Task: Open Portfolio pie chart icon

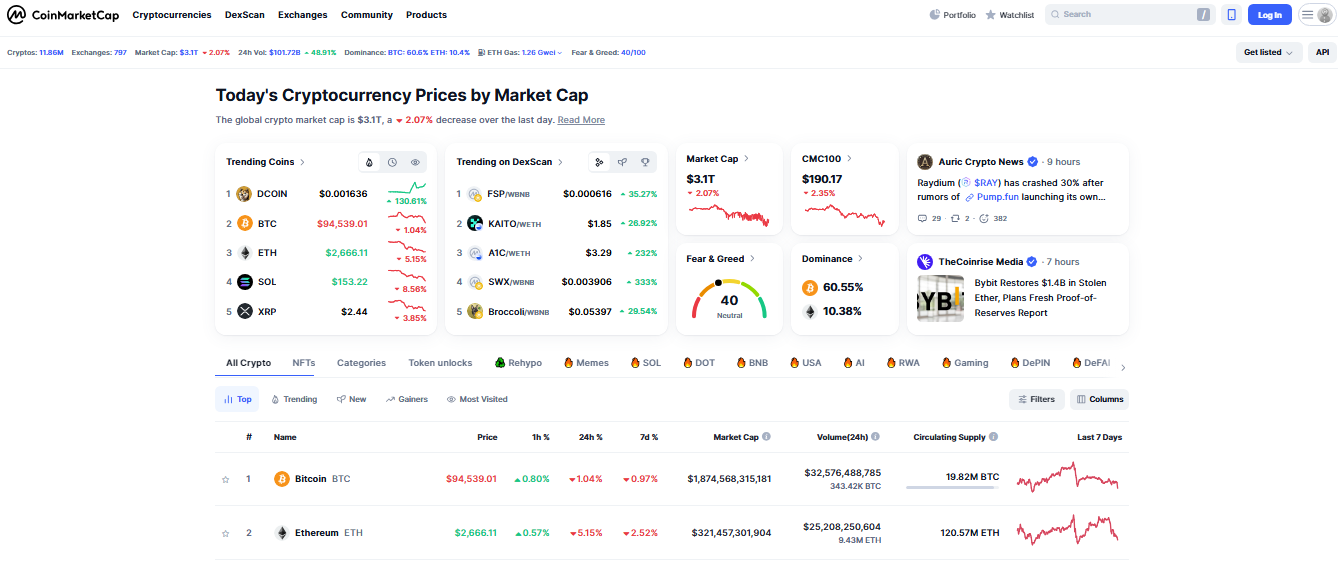Action: (935, 15)
